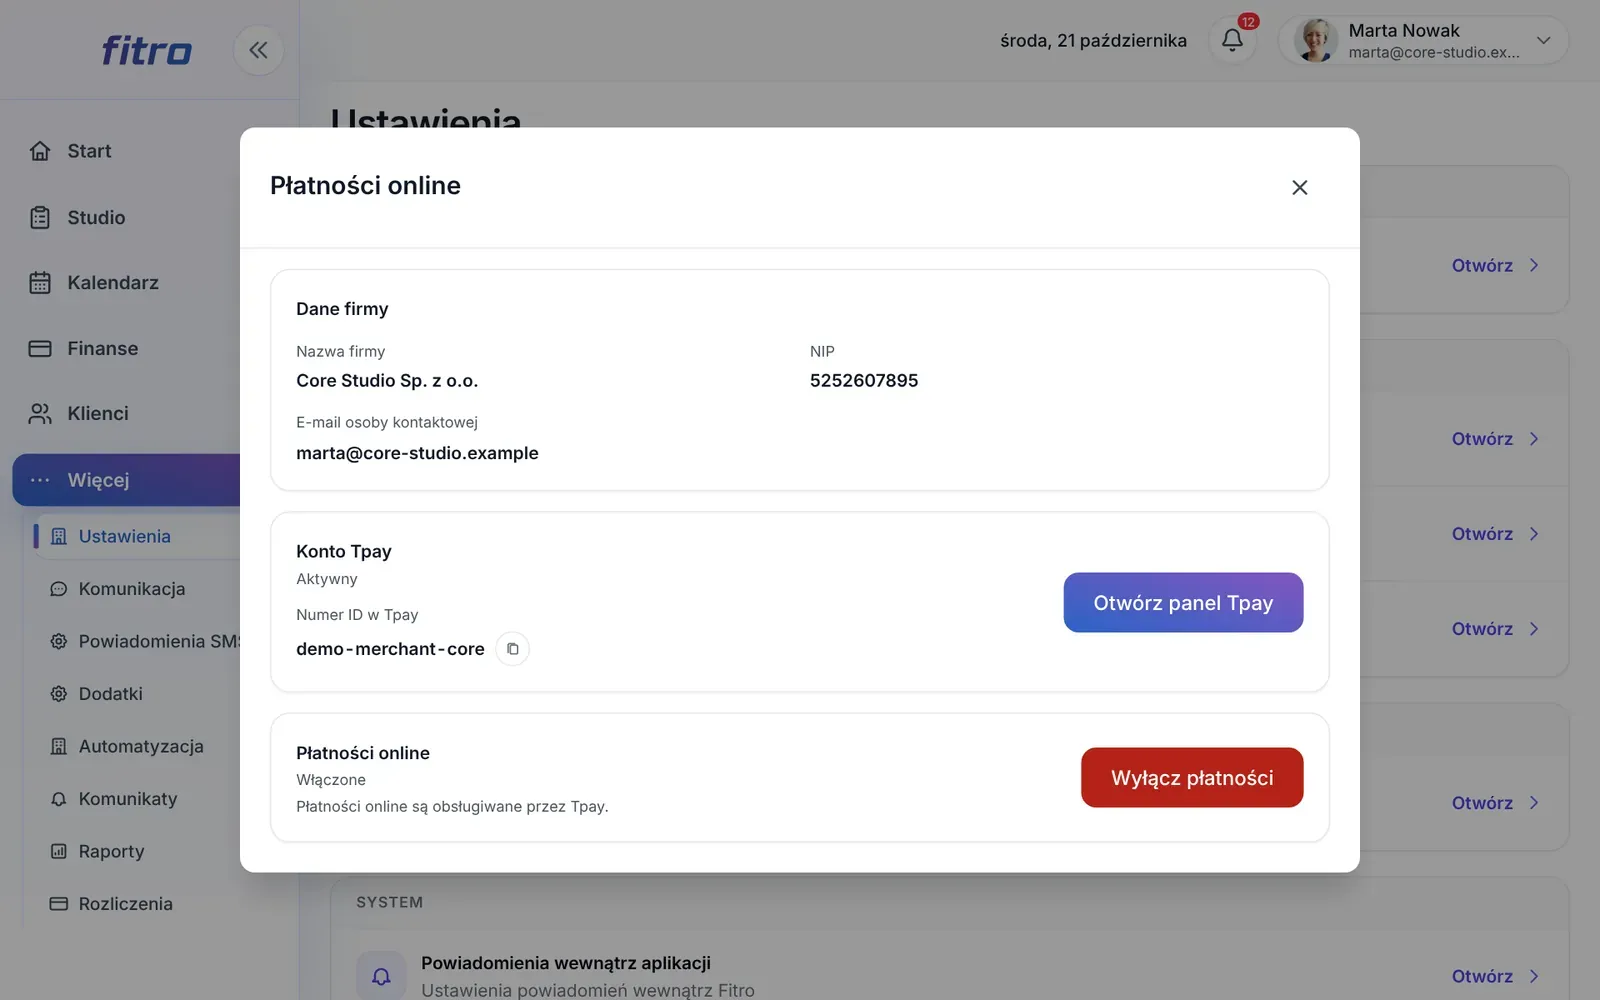Click the Dodatki gear icon

(59, 694)
